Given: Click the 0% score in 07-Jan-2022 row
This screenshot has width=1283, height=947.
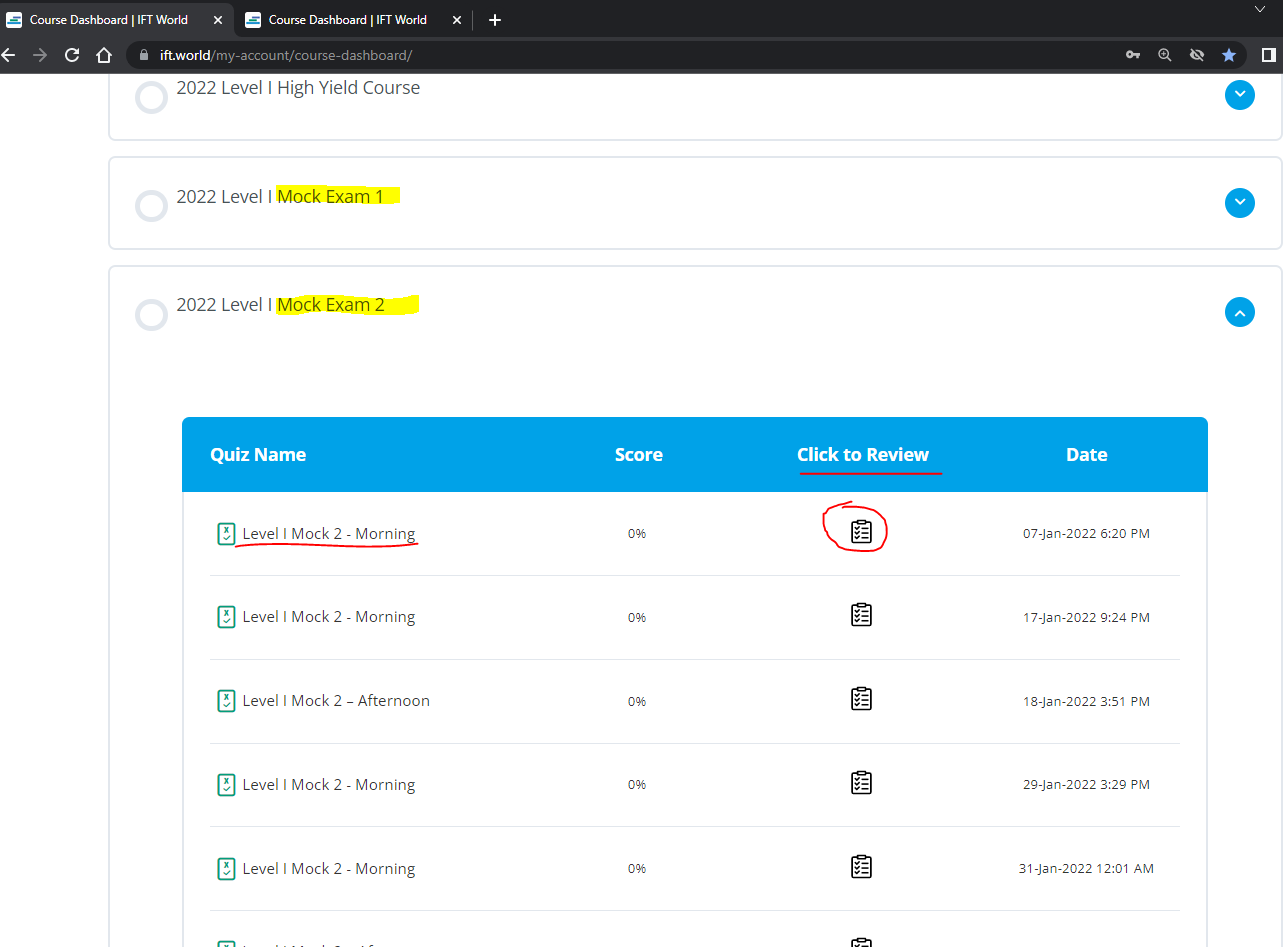Looking at the screenshot, I should [x=637, y=534].
